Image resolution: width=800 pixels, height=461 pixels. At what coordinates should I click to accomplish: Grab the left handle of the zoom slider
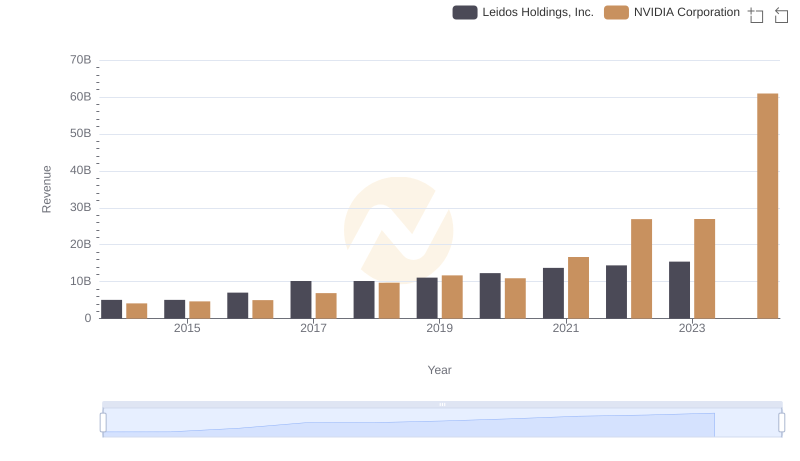tap(103, 423)
